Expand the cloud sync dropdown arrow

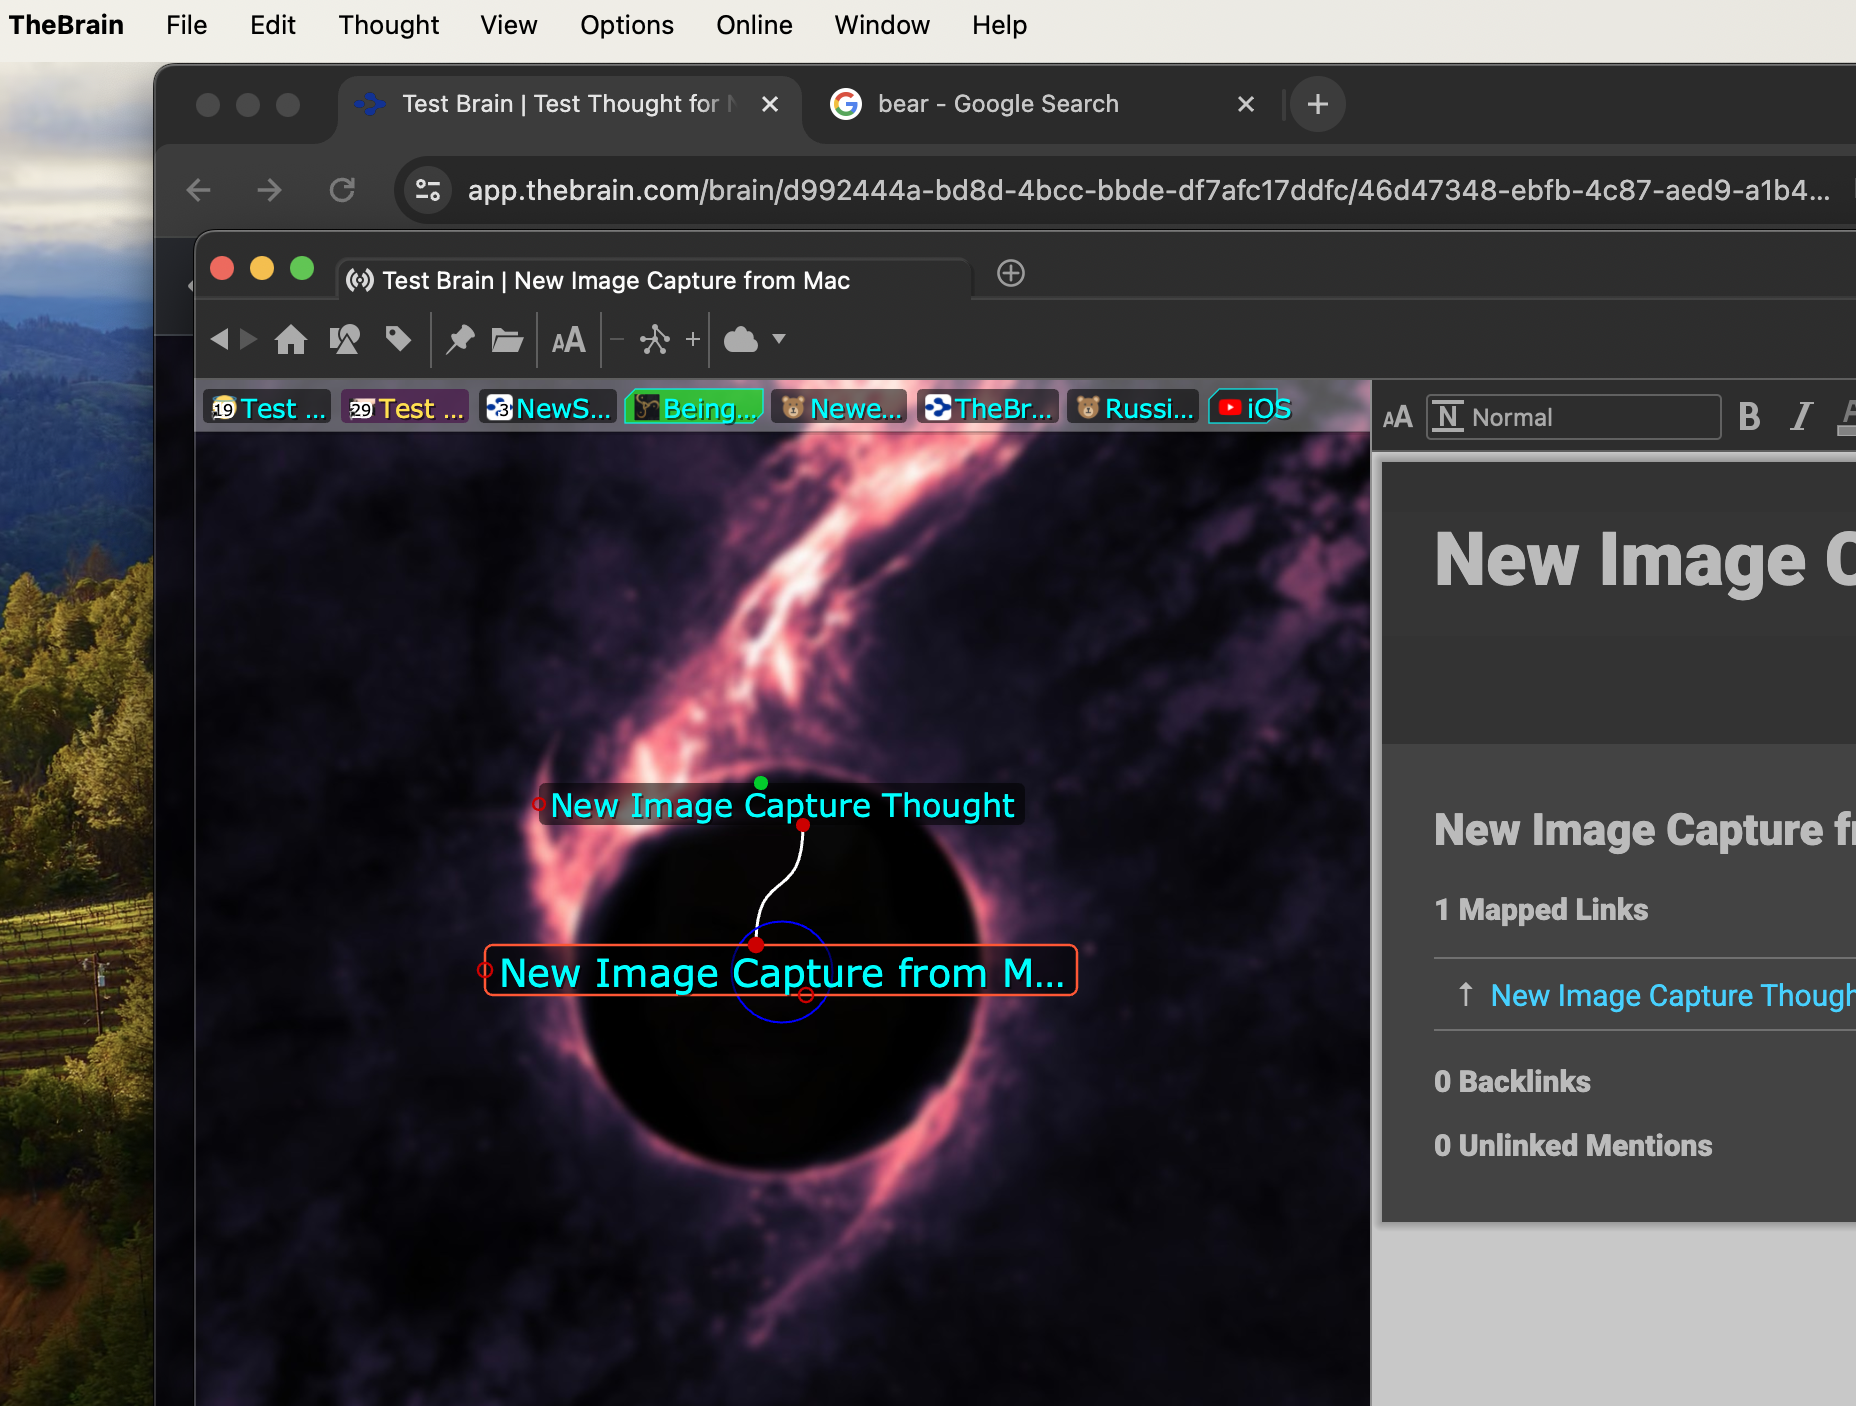click(779, 340)
